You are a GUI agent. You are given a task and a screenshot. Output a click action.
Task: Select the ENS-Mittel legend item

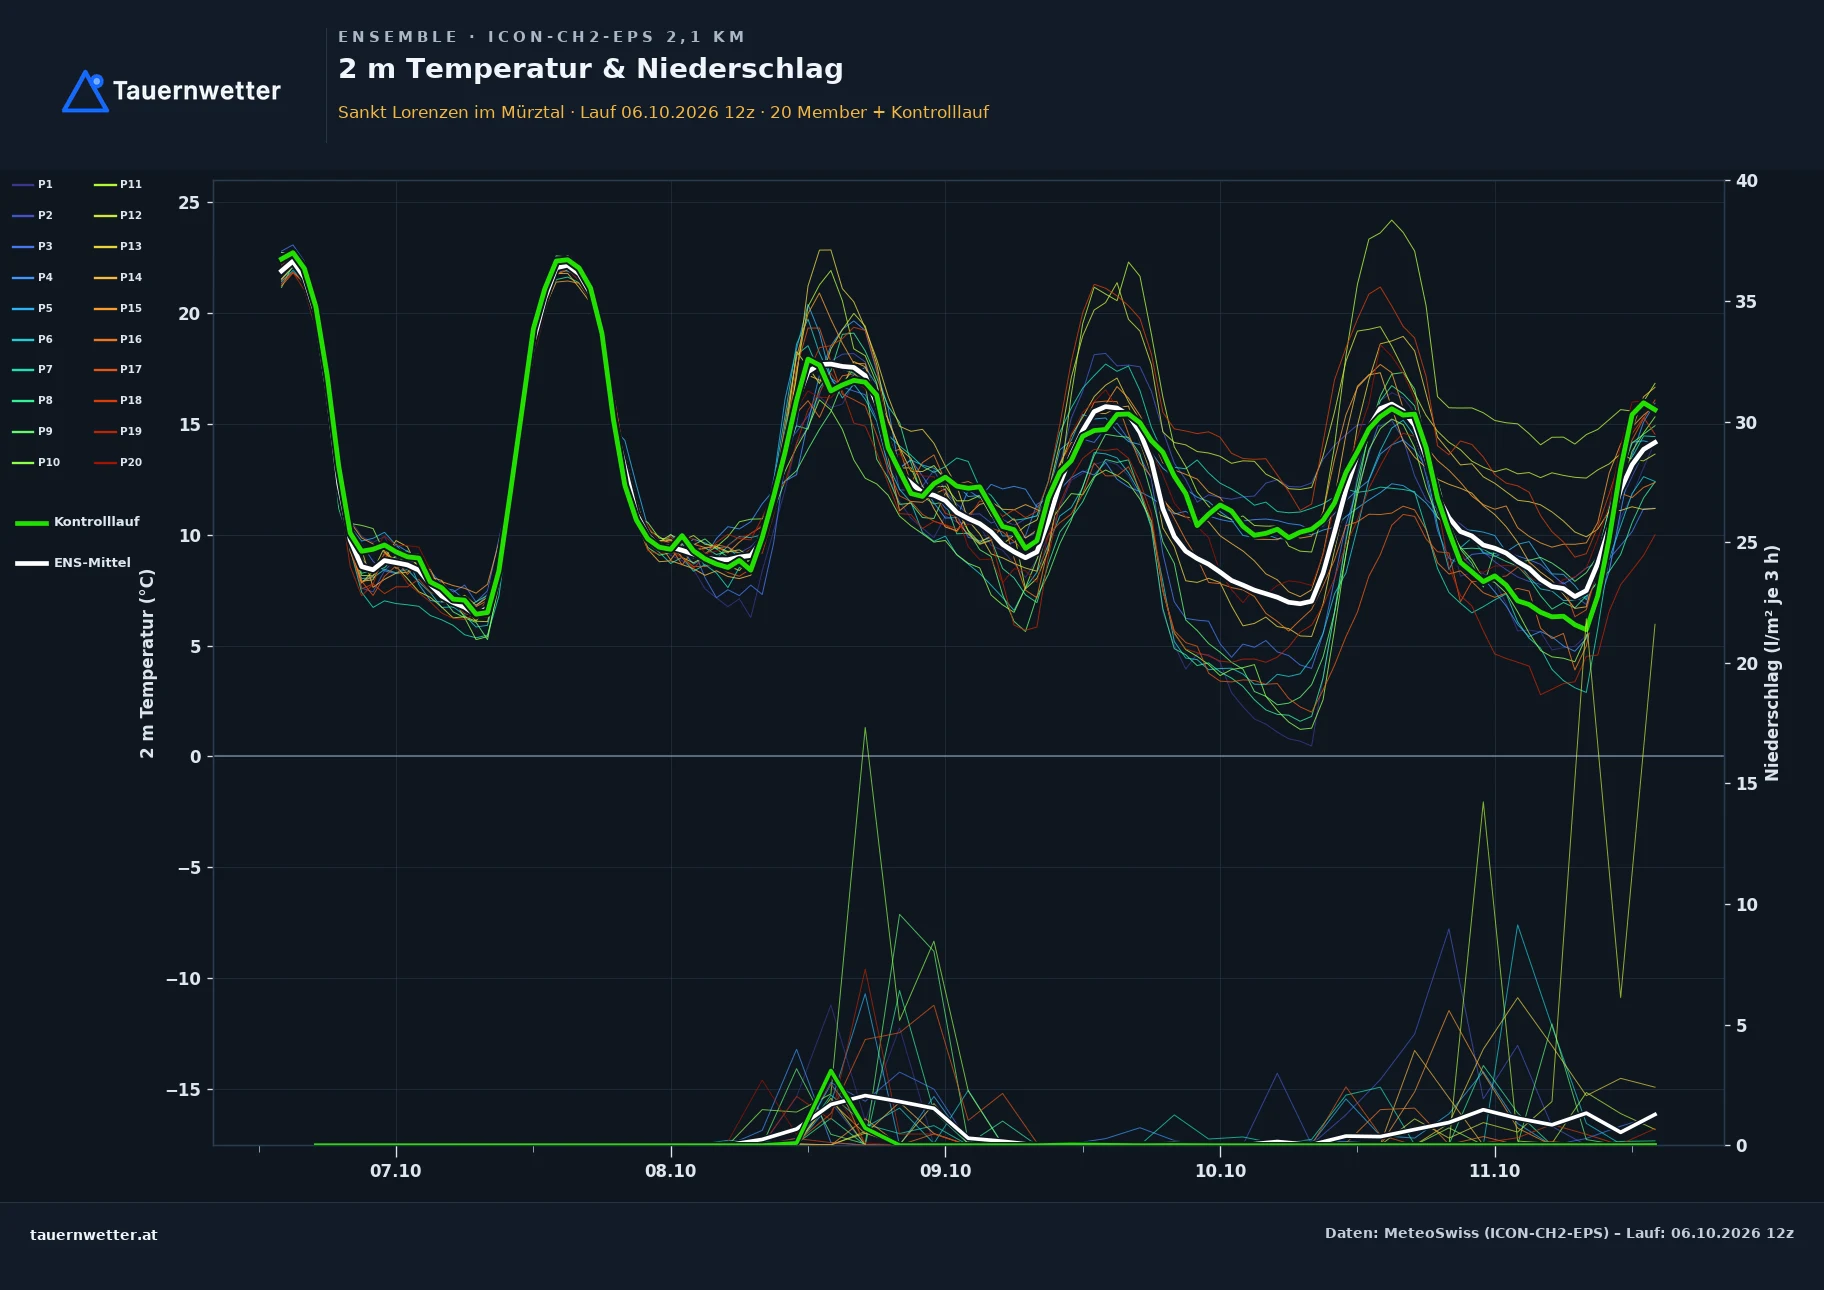(73, 563)
